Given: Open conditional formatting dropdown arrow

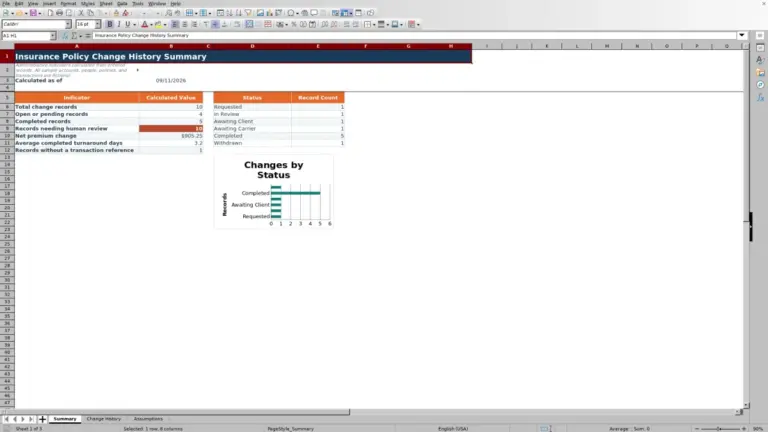Looking at the screenshot, I should tap(418, 24).
